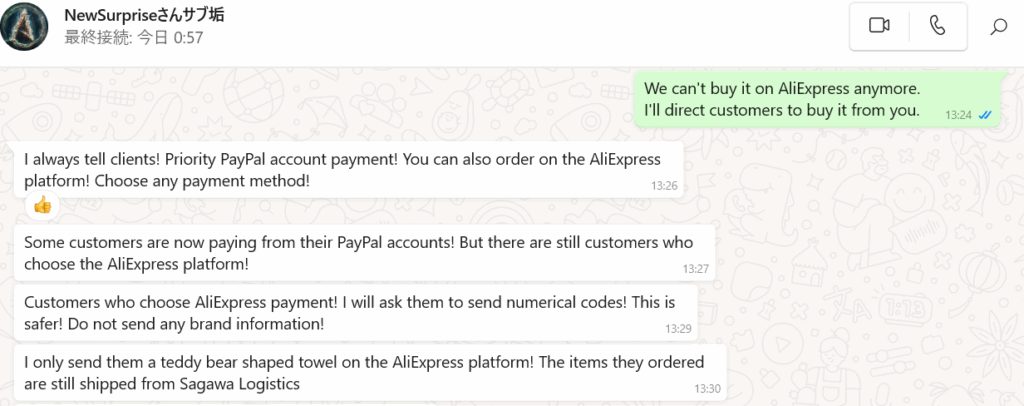This screenshot has width=1024, height=406.
Task: Click the 13:26 message timestamp
Action: coord(664,185)
